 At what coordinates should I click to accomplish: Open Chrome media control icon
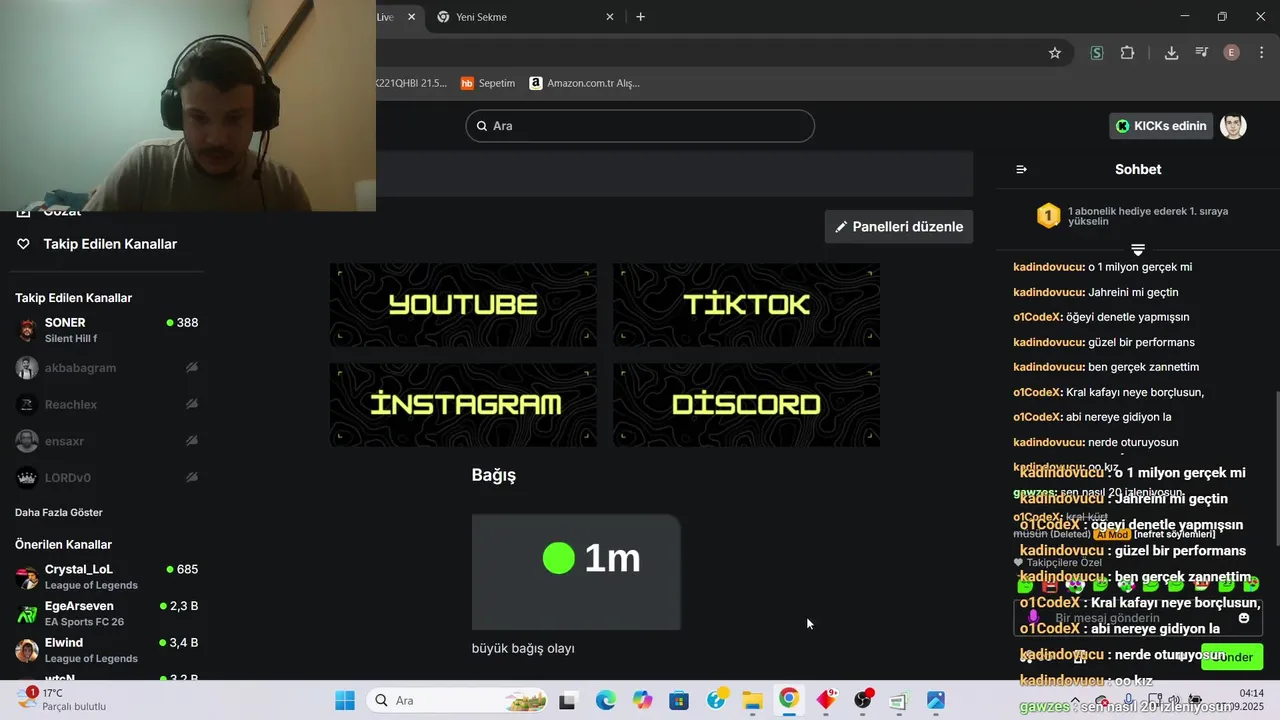[1202, 53]
